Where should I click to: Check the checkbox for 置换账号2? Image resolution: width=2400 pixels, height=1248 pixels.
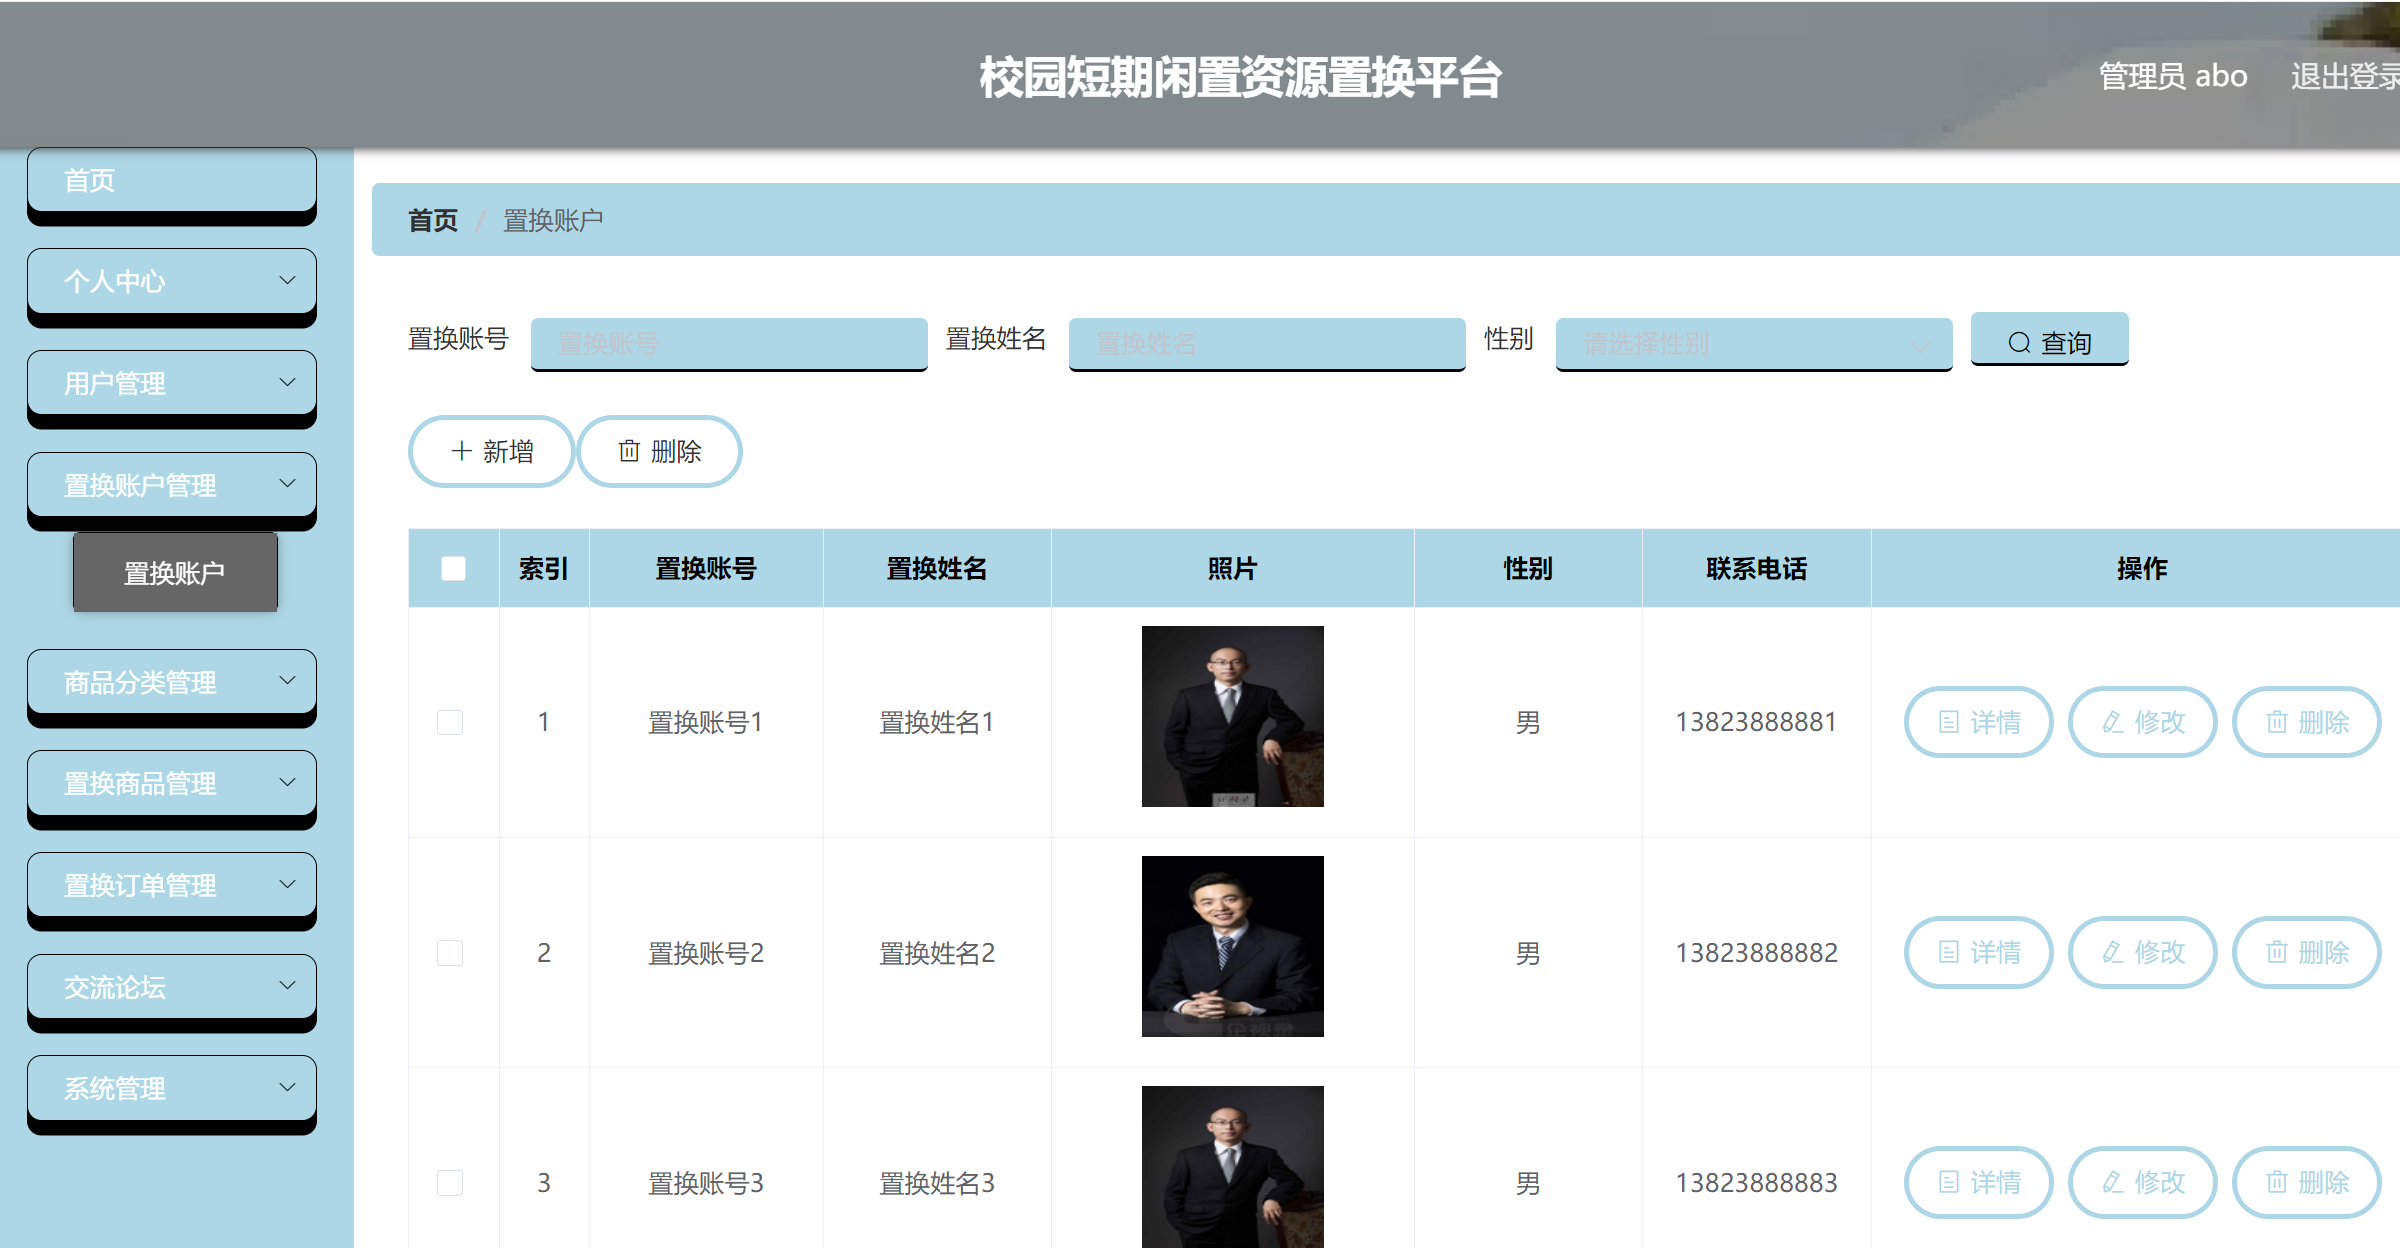pos(450,952)
